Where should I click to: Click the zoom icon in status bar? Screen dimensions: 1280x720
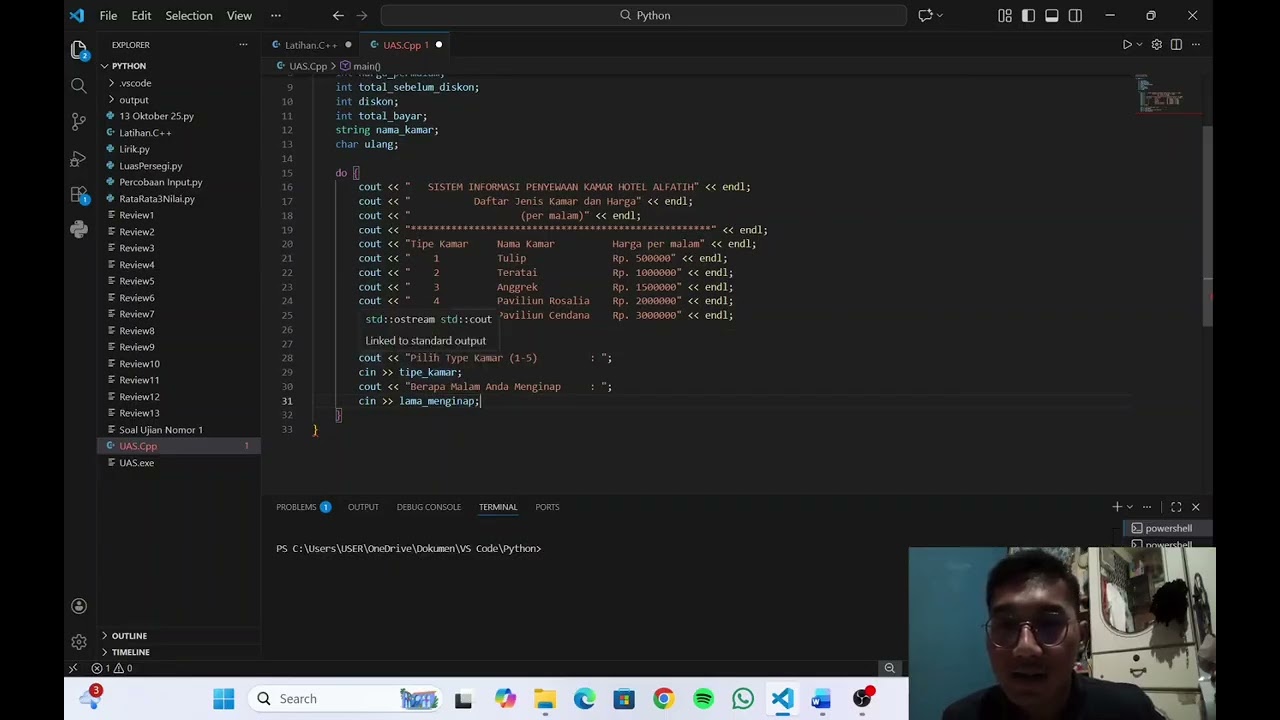889,668
